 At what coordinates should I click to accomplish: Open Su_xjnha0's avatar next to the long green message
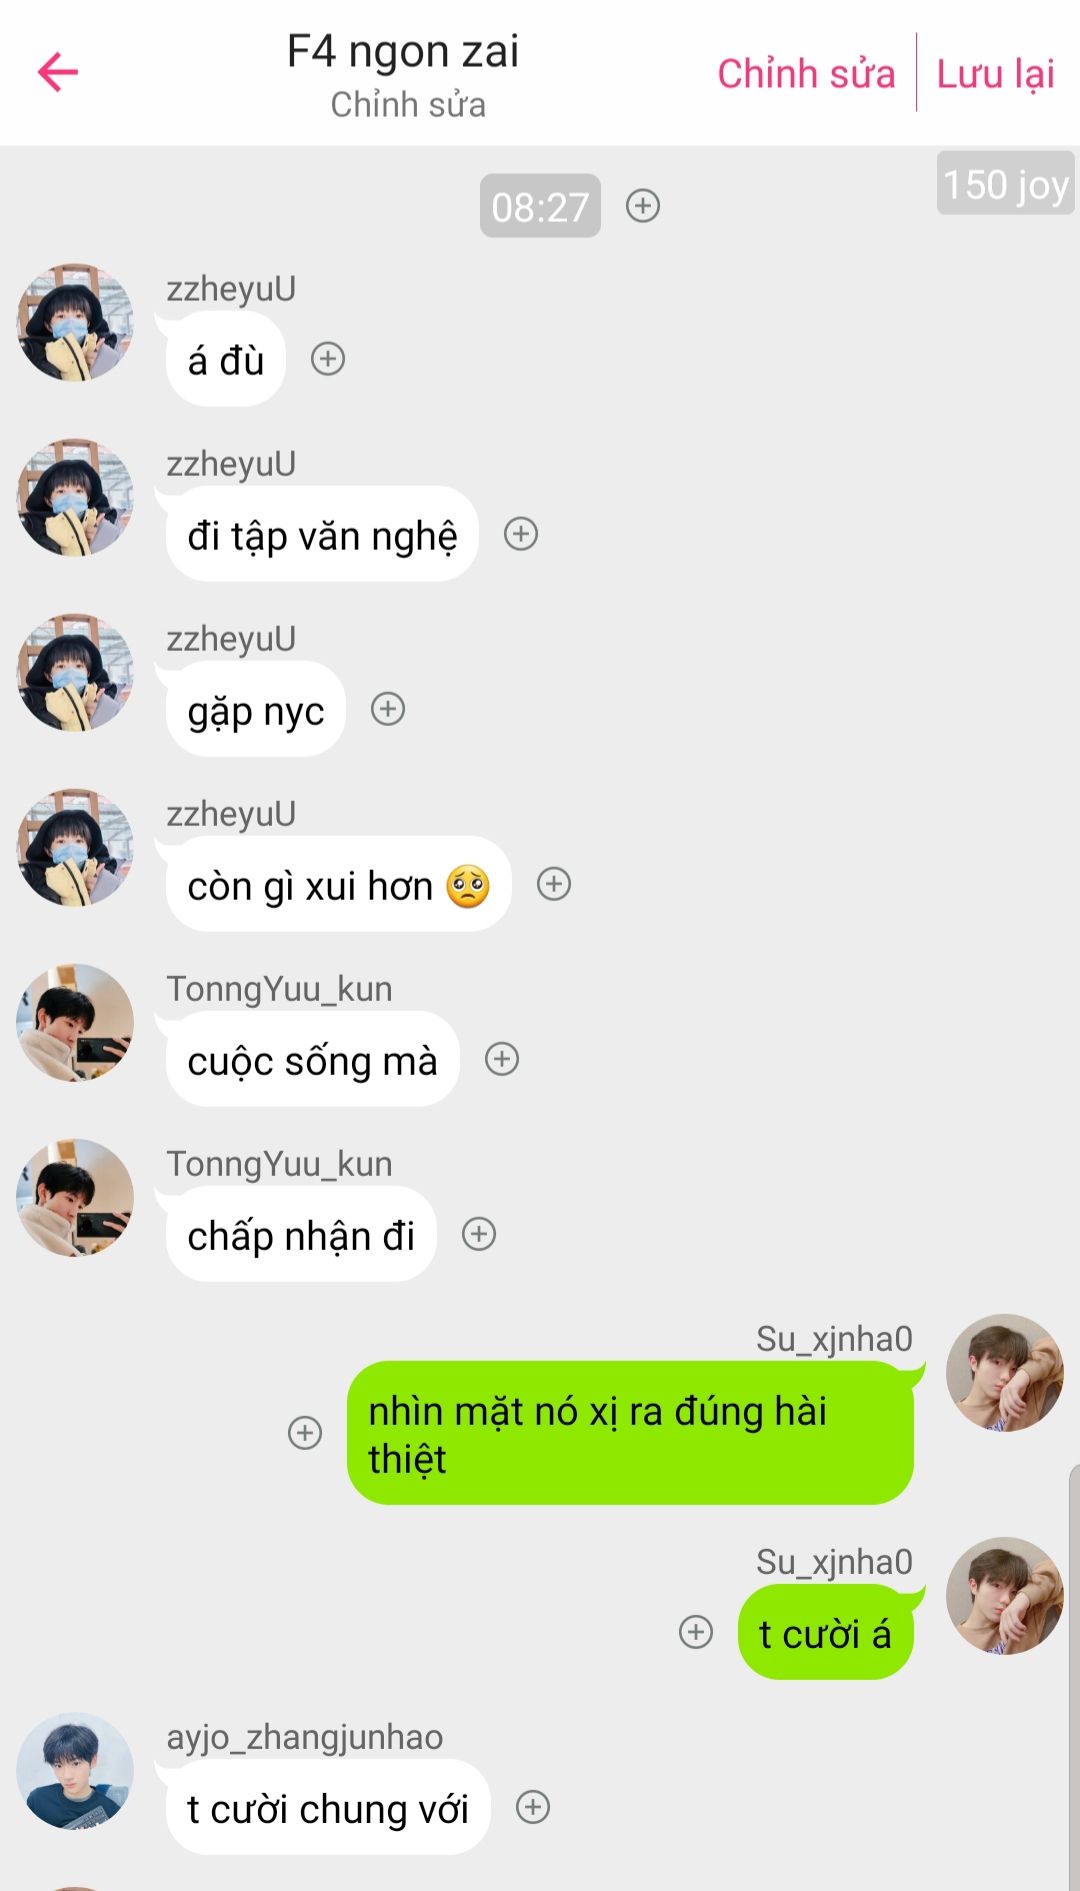pyautogui.click(x=1005, y=1373)
